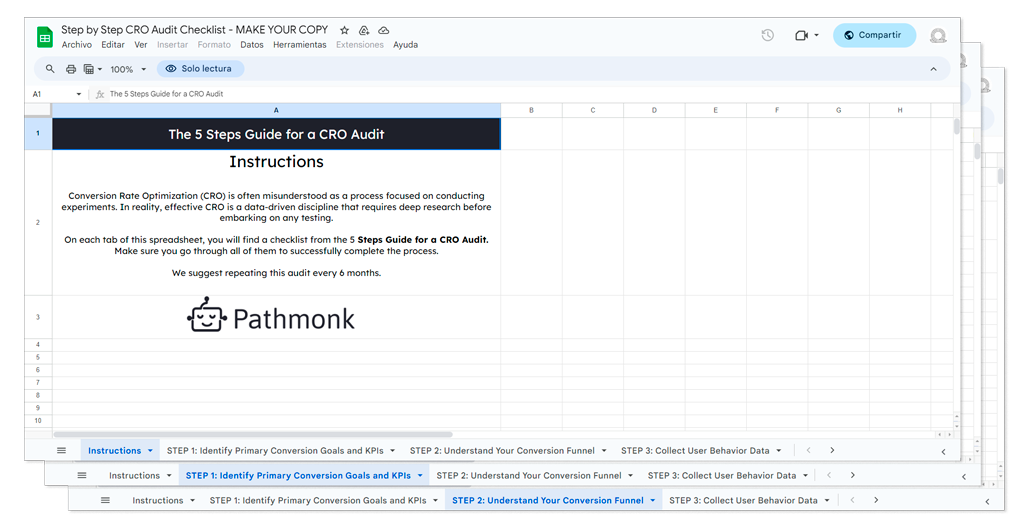Open the Herramientas menu
Screen dimensions: 1024x531
[299, 45]
